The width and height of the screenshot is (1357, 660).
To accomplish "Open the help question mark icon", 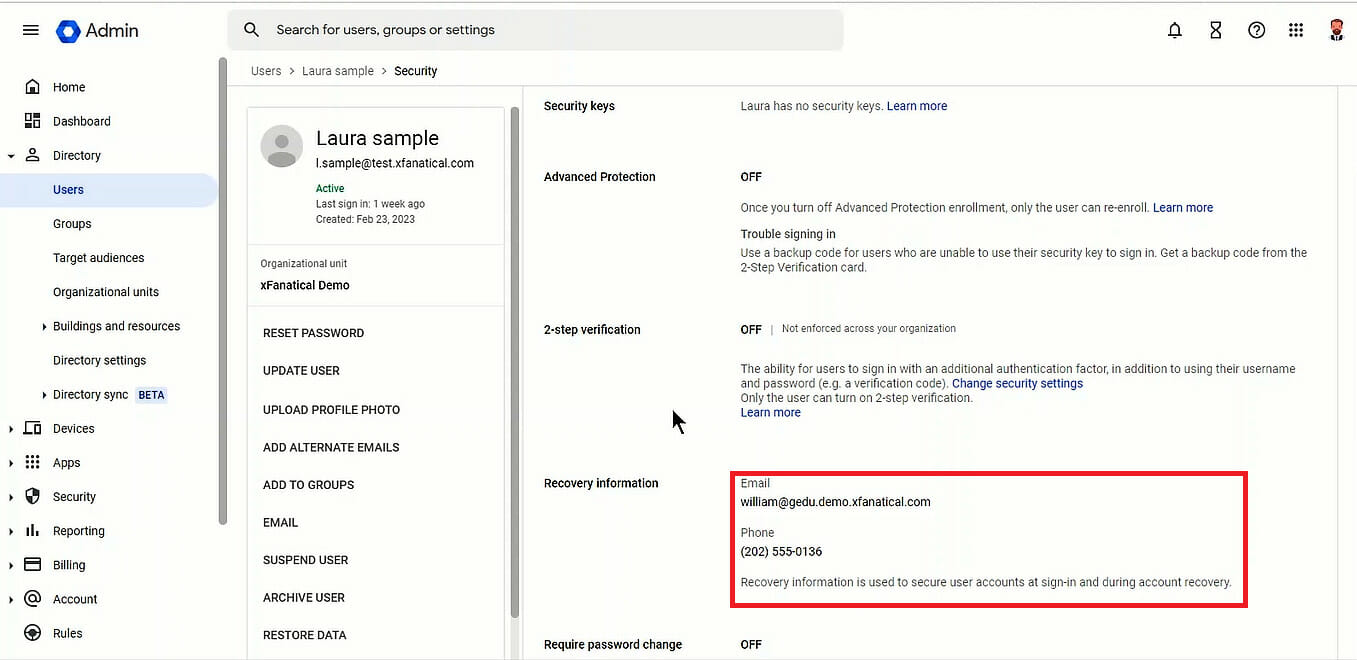I will click(x=1257, y=30).
